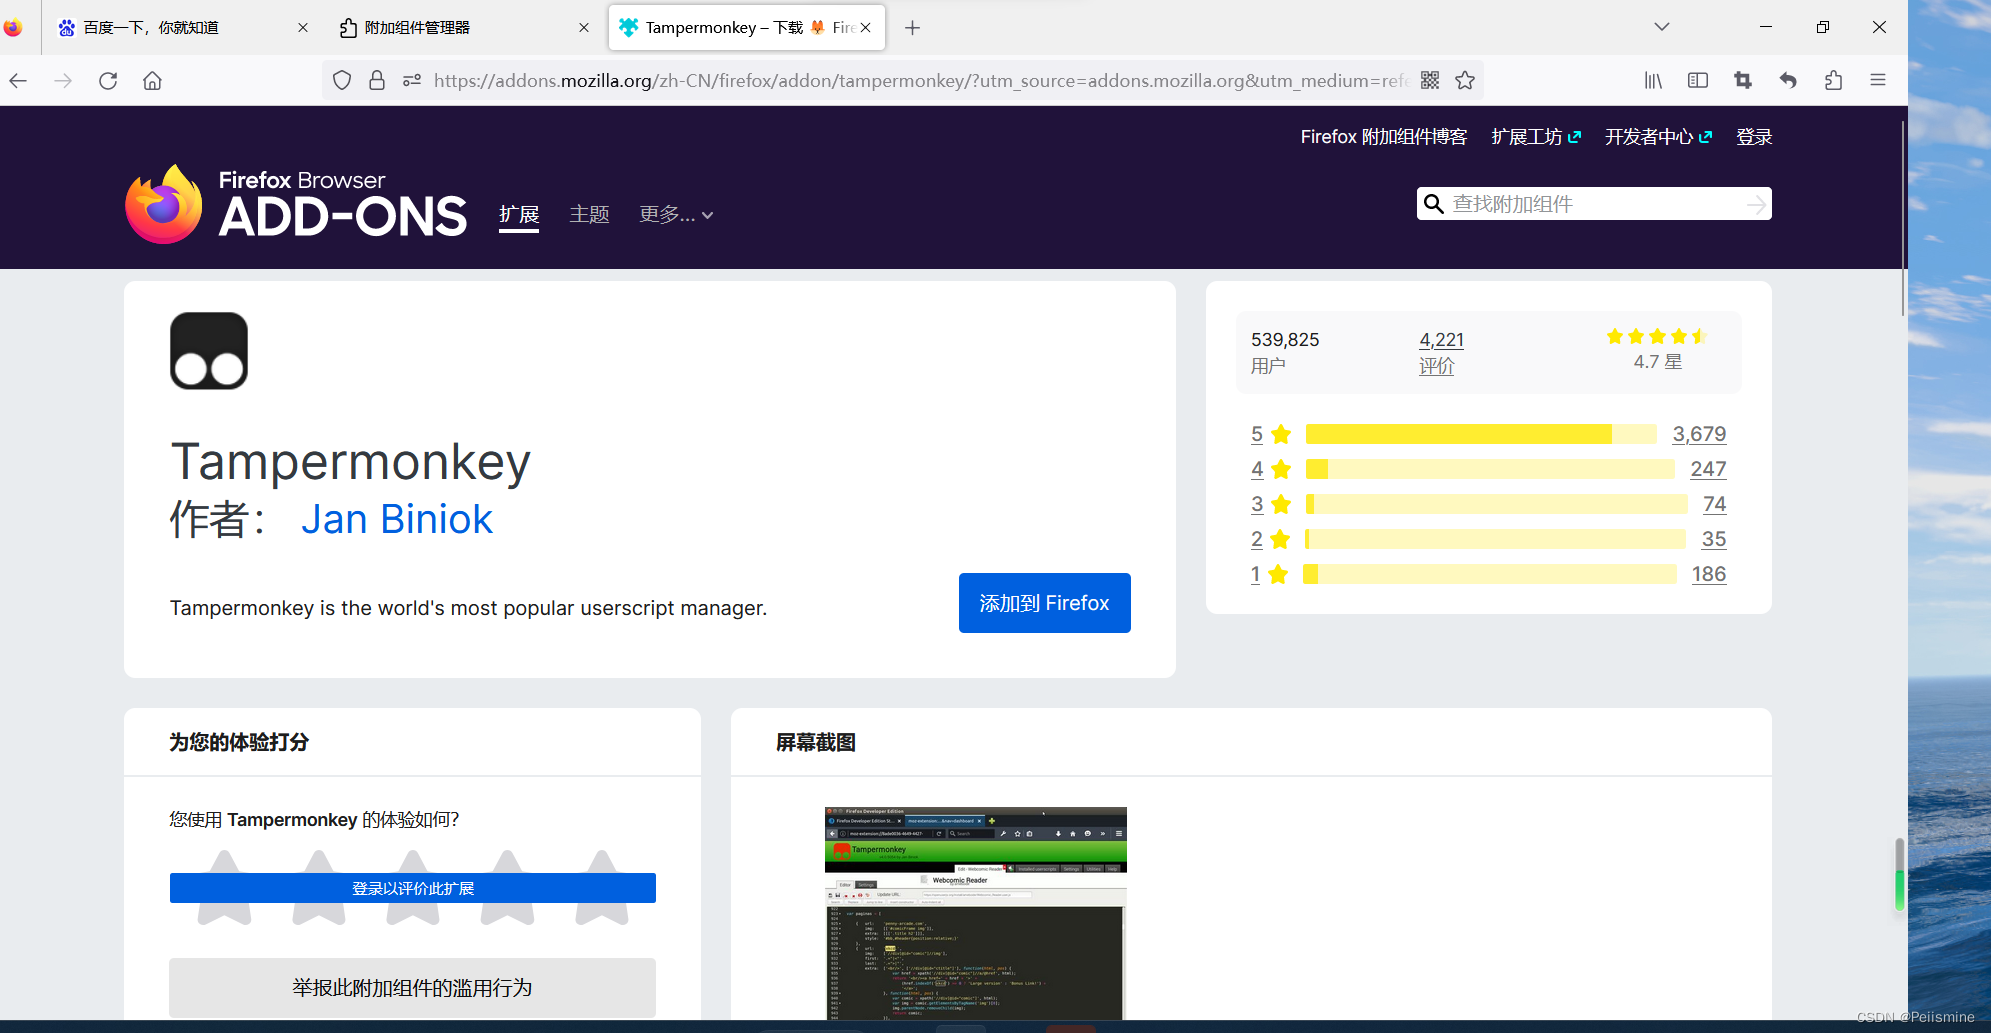Open a new tab with plus button

912,28
